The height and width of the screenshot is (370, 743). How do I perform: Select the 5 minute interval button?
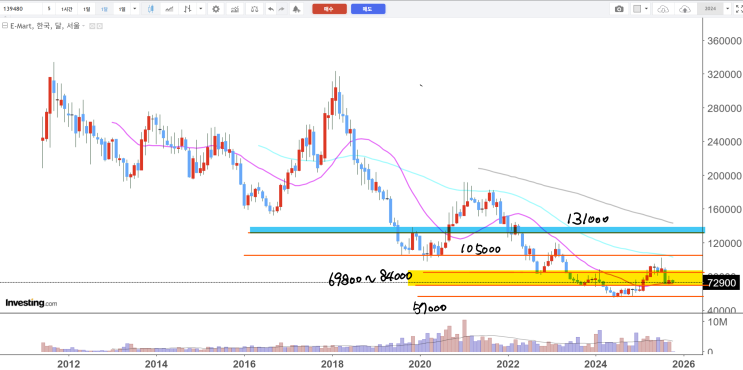point(49,9)
